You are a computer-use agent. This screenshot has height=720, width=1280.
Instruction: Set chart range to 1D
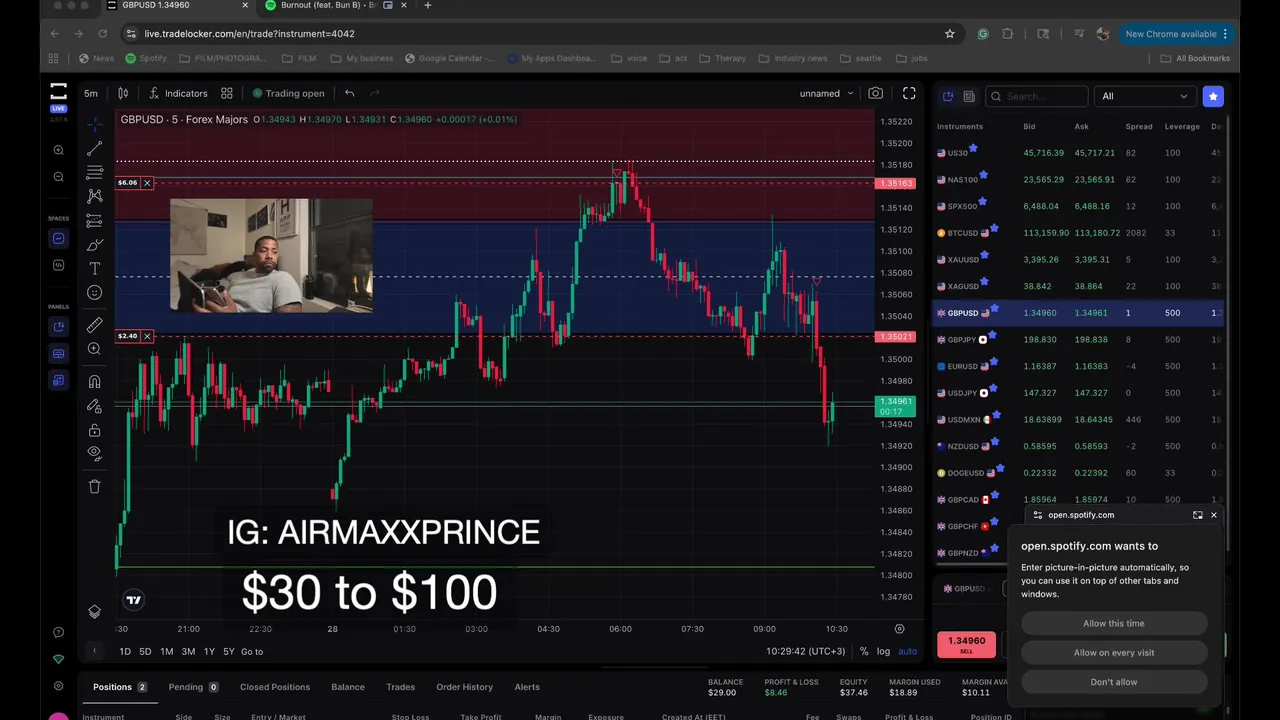tap(125, 652)
